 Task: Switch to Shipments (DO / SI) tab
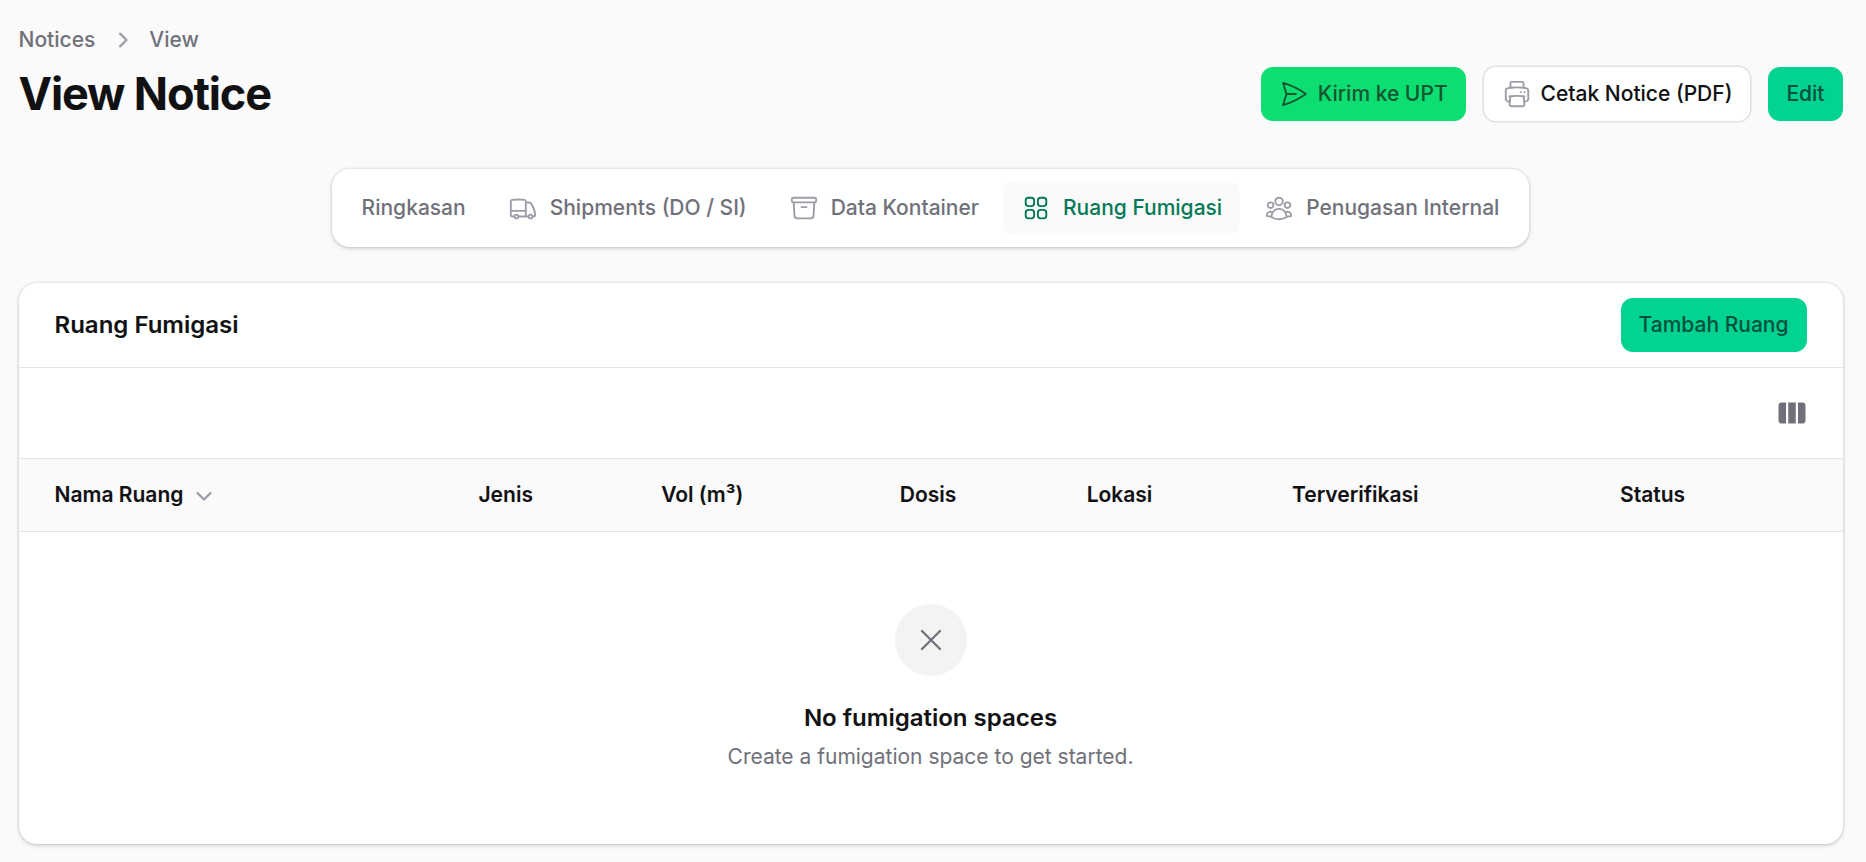628,208
